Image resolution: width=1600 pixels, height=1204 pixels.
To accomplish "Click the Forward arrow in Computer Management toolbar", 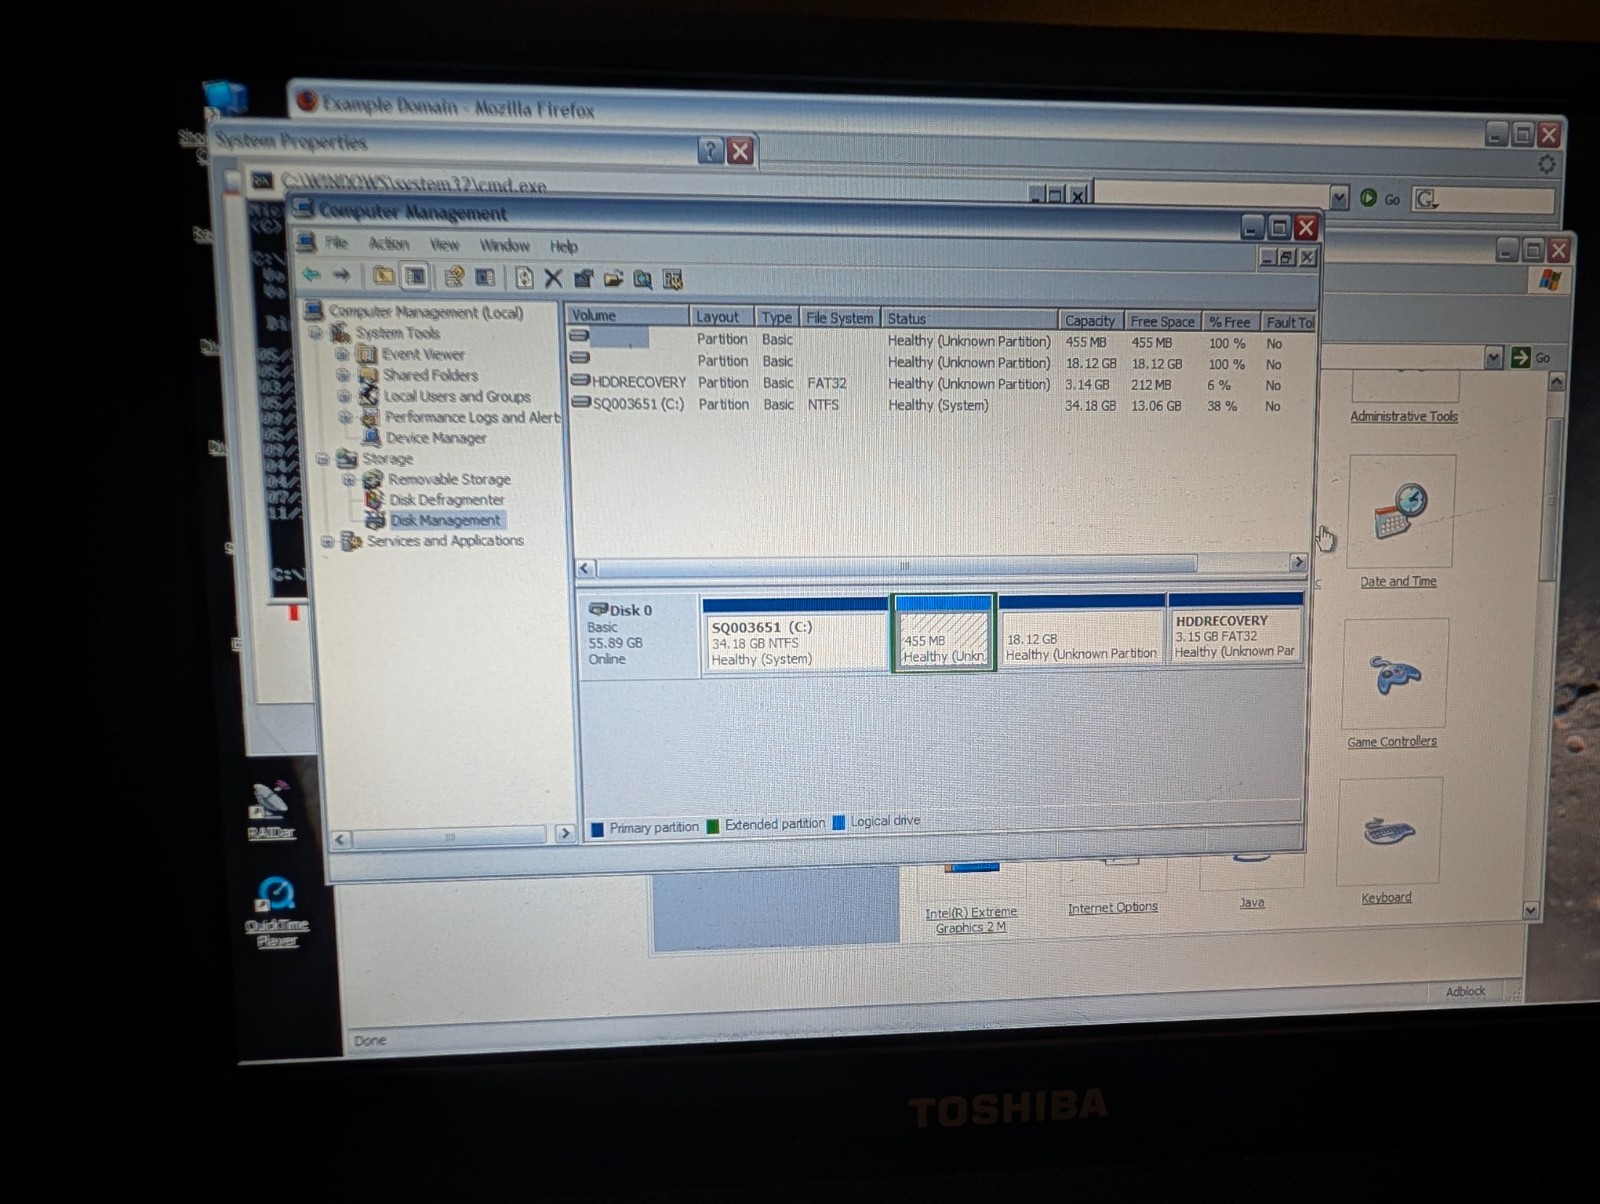I will [342, 275].
